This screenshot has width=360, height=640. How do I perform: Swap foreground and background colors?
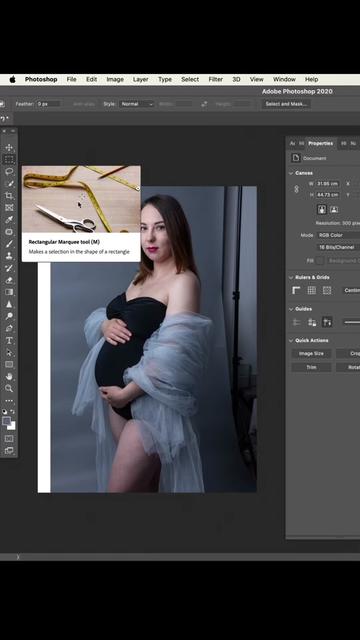click(13, 411)
